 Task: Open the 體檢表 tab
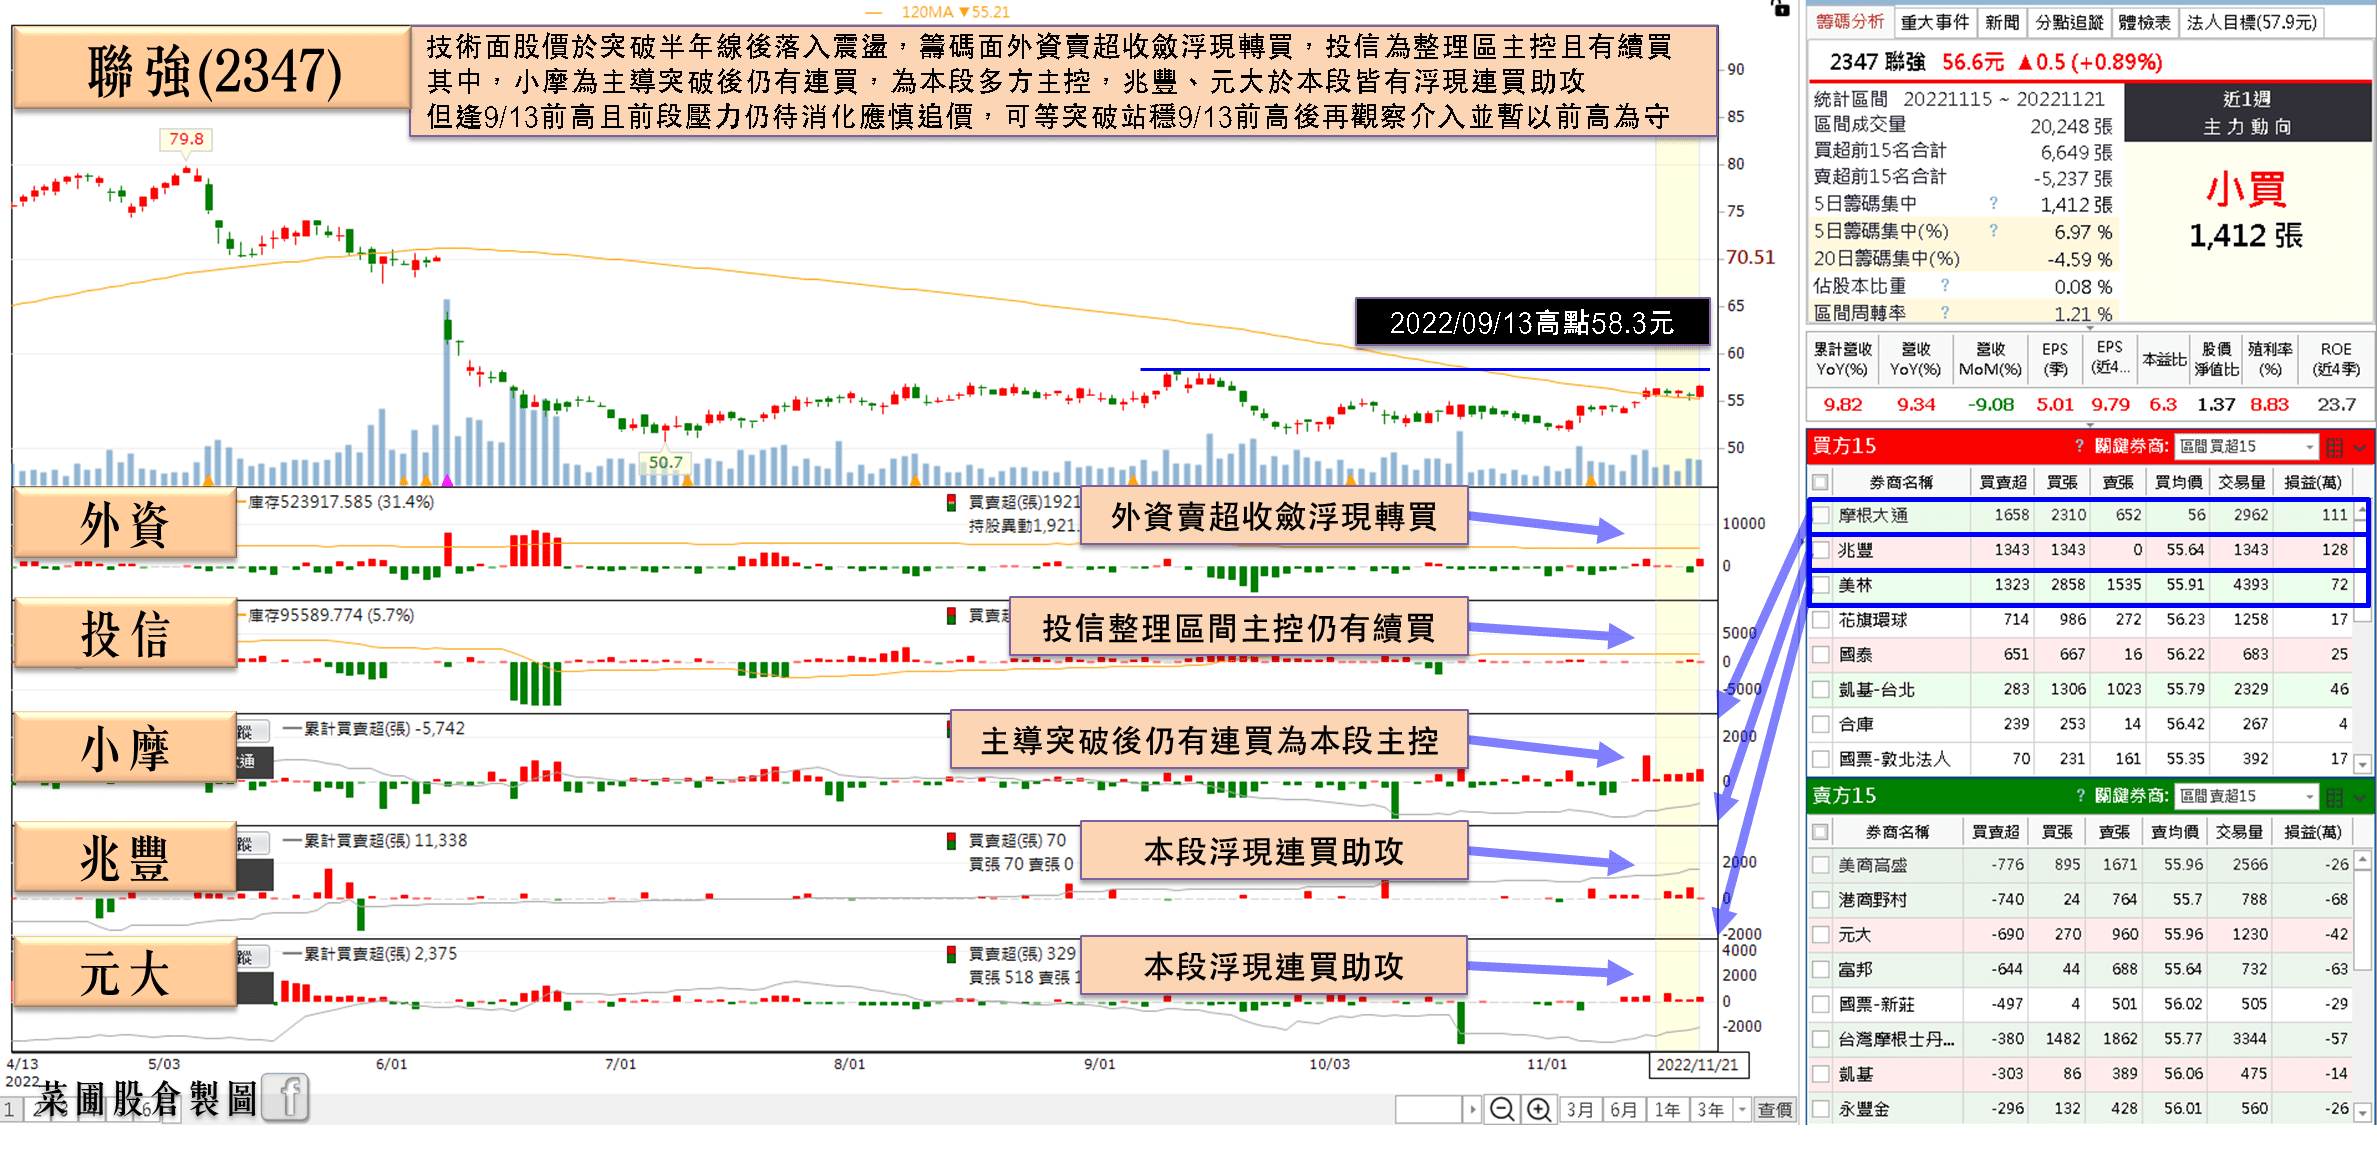point(2144,22)
